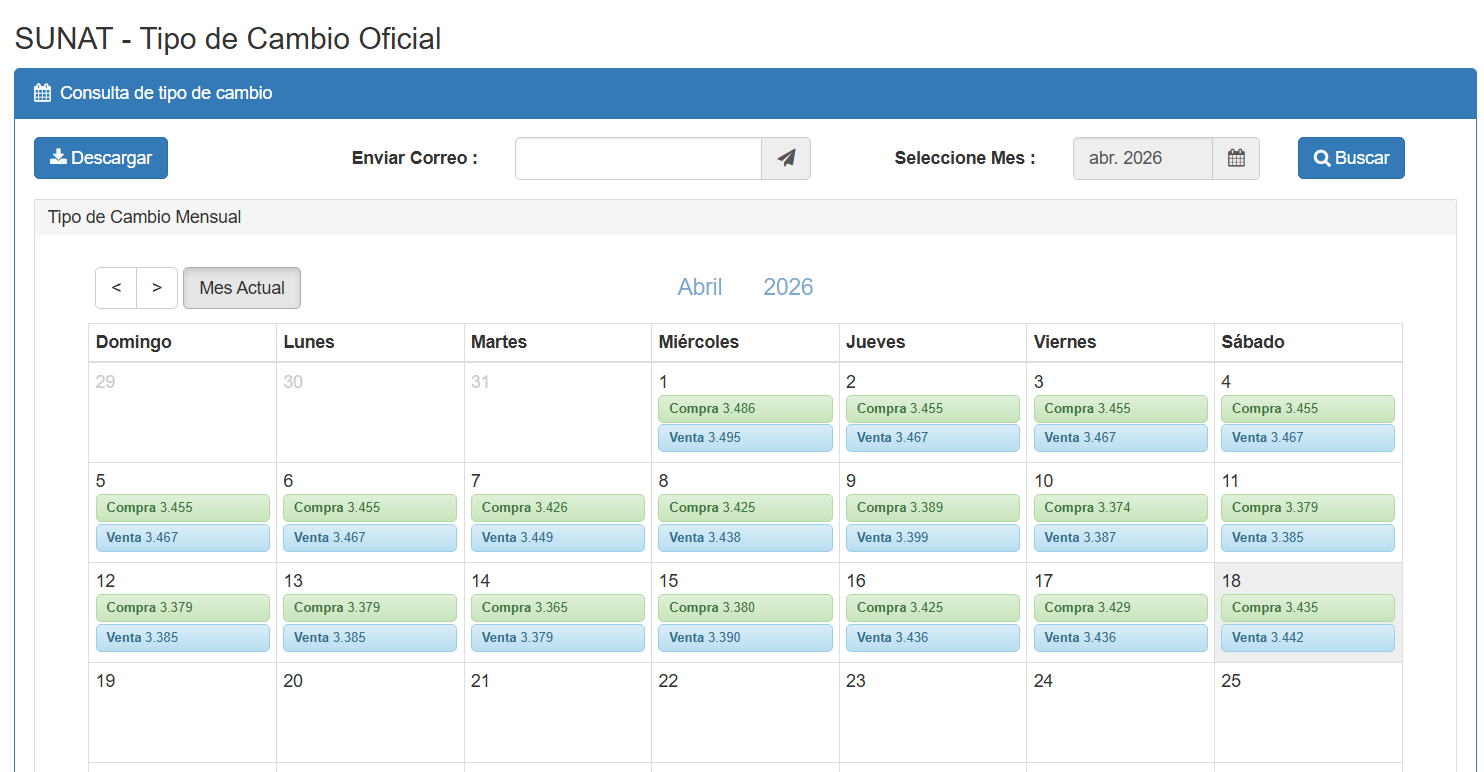
Task: Click the paper plane send email icon
Action: tap(786, 158)
